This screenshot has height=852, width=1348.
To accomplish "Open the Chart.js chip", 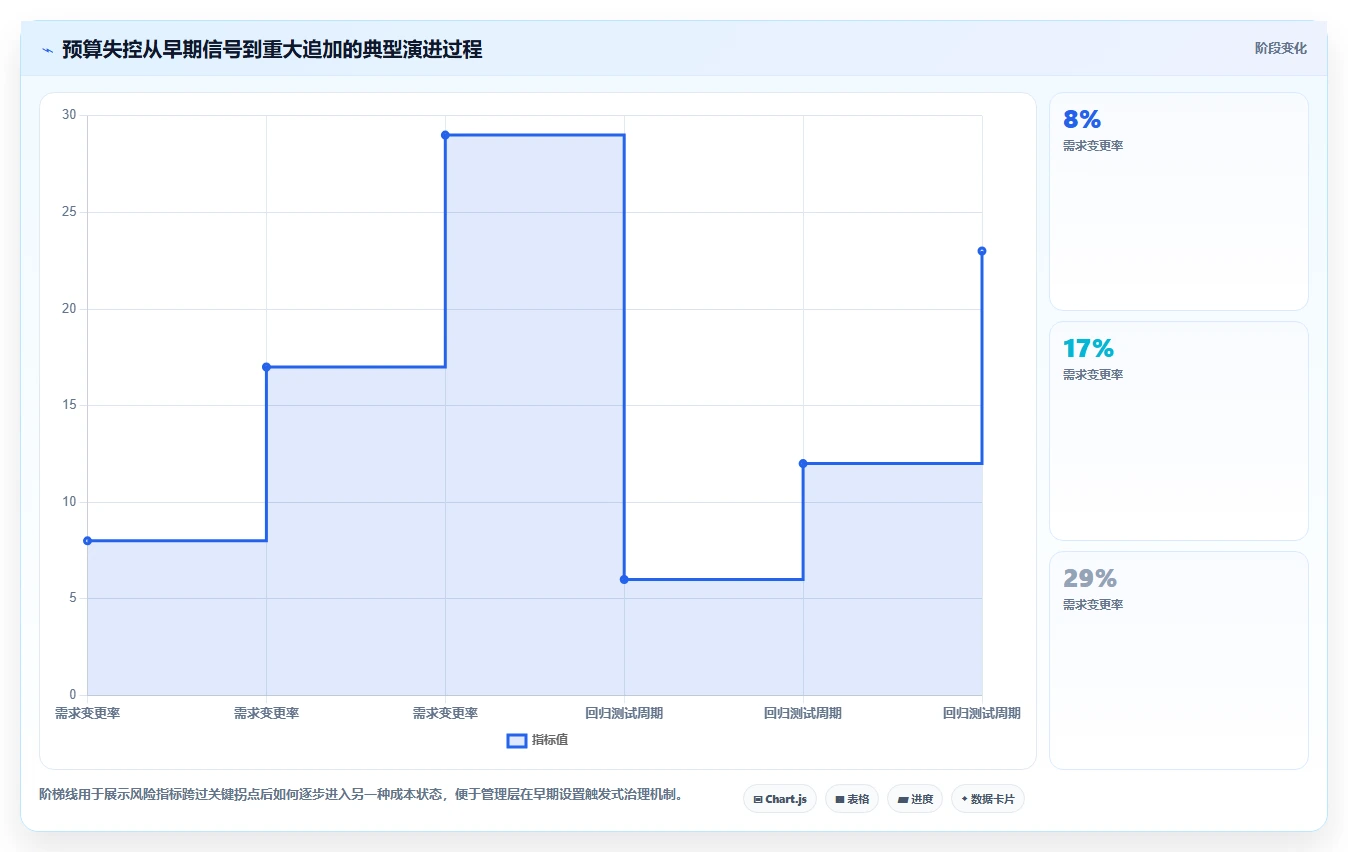I will tap(780, 799).
